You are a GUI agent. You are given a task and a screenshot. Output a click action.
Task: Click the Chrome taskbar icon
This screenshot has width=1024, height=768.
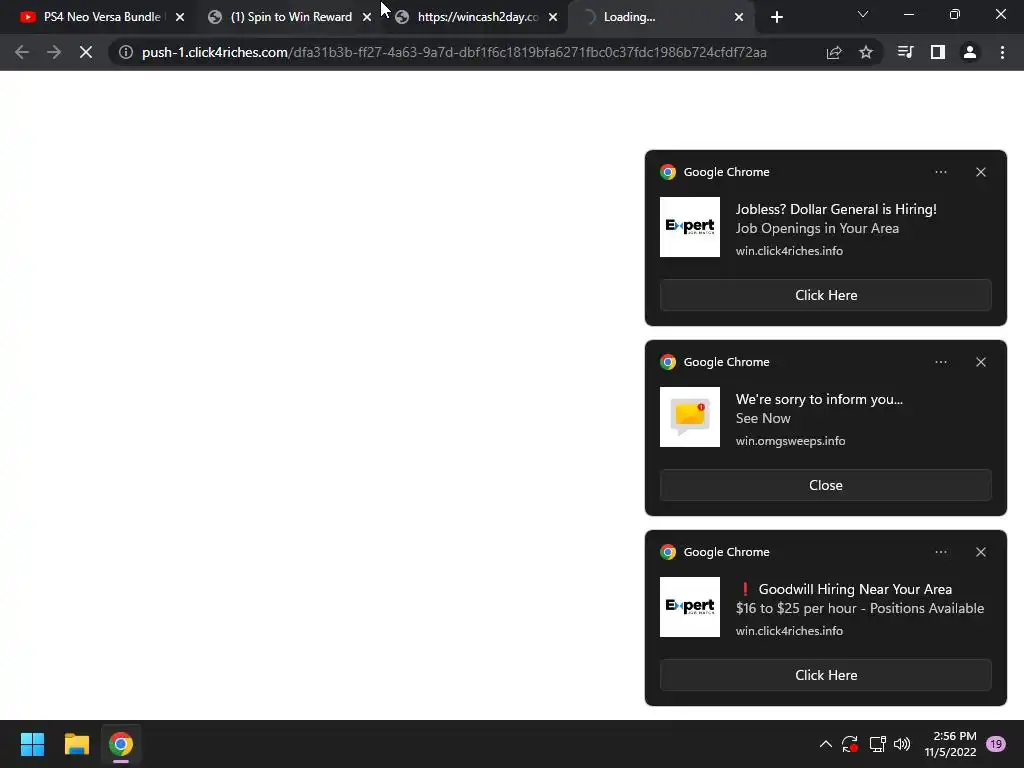click(121, 744)
